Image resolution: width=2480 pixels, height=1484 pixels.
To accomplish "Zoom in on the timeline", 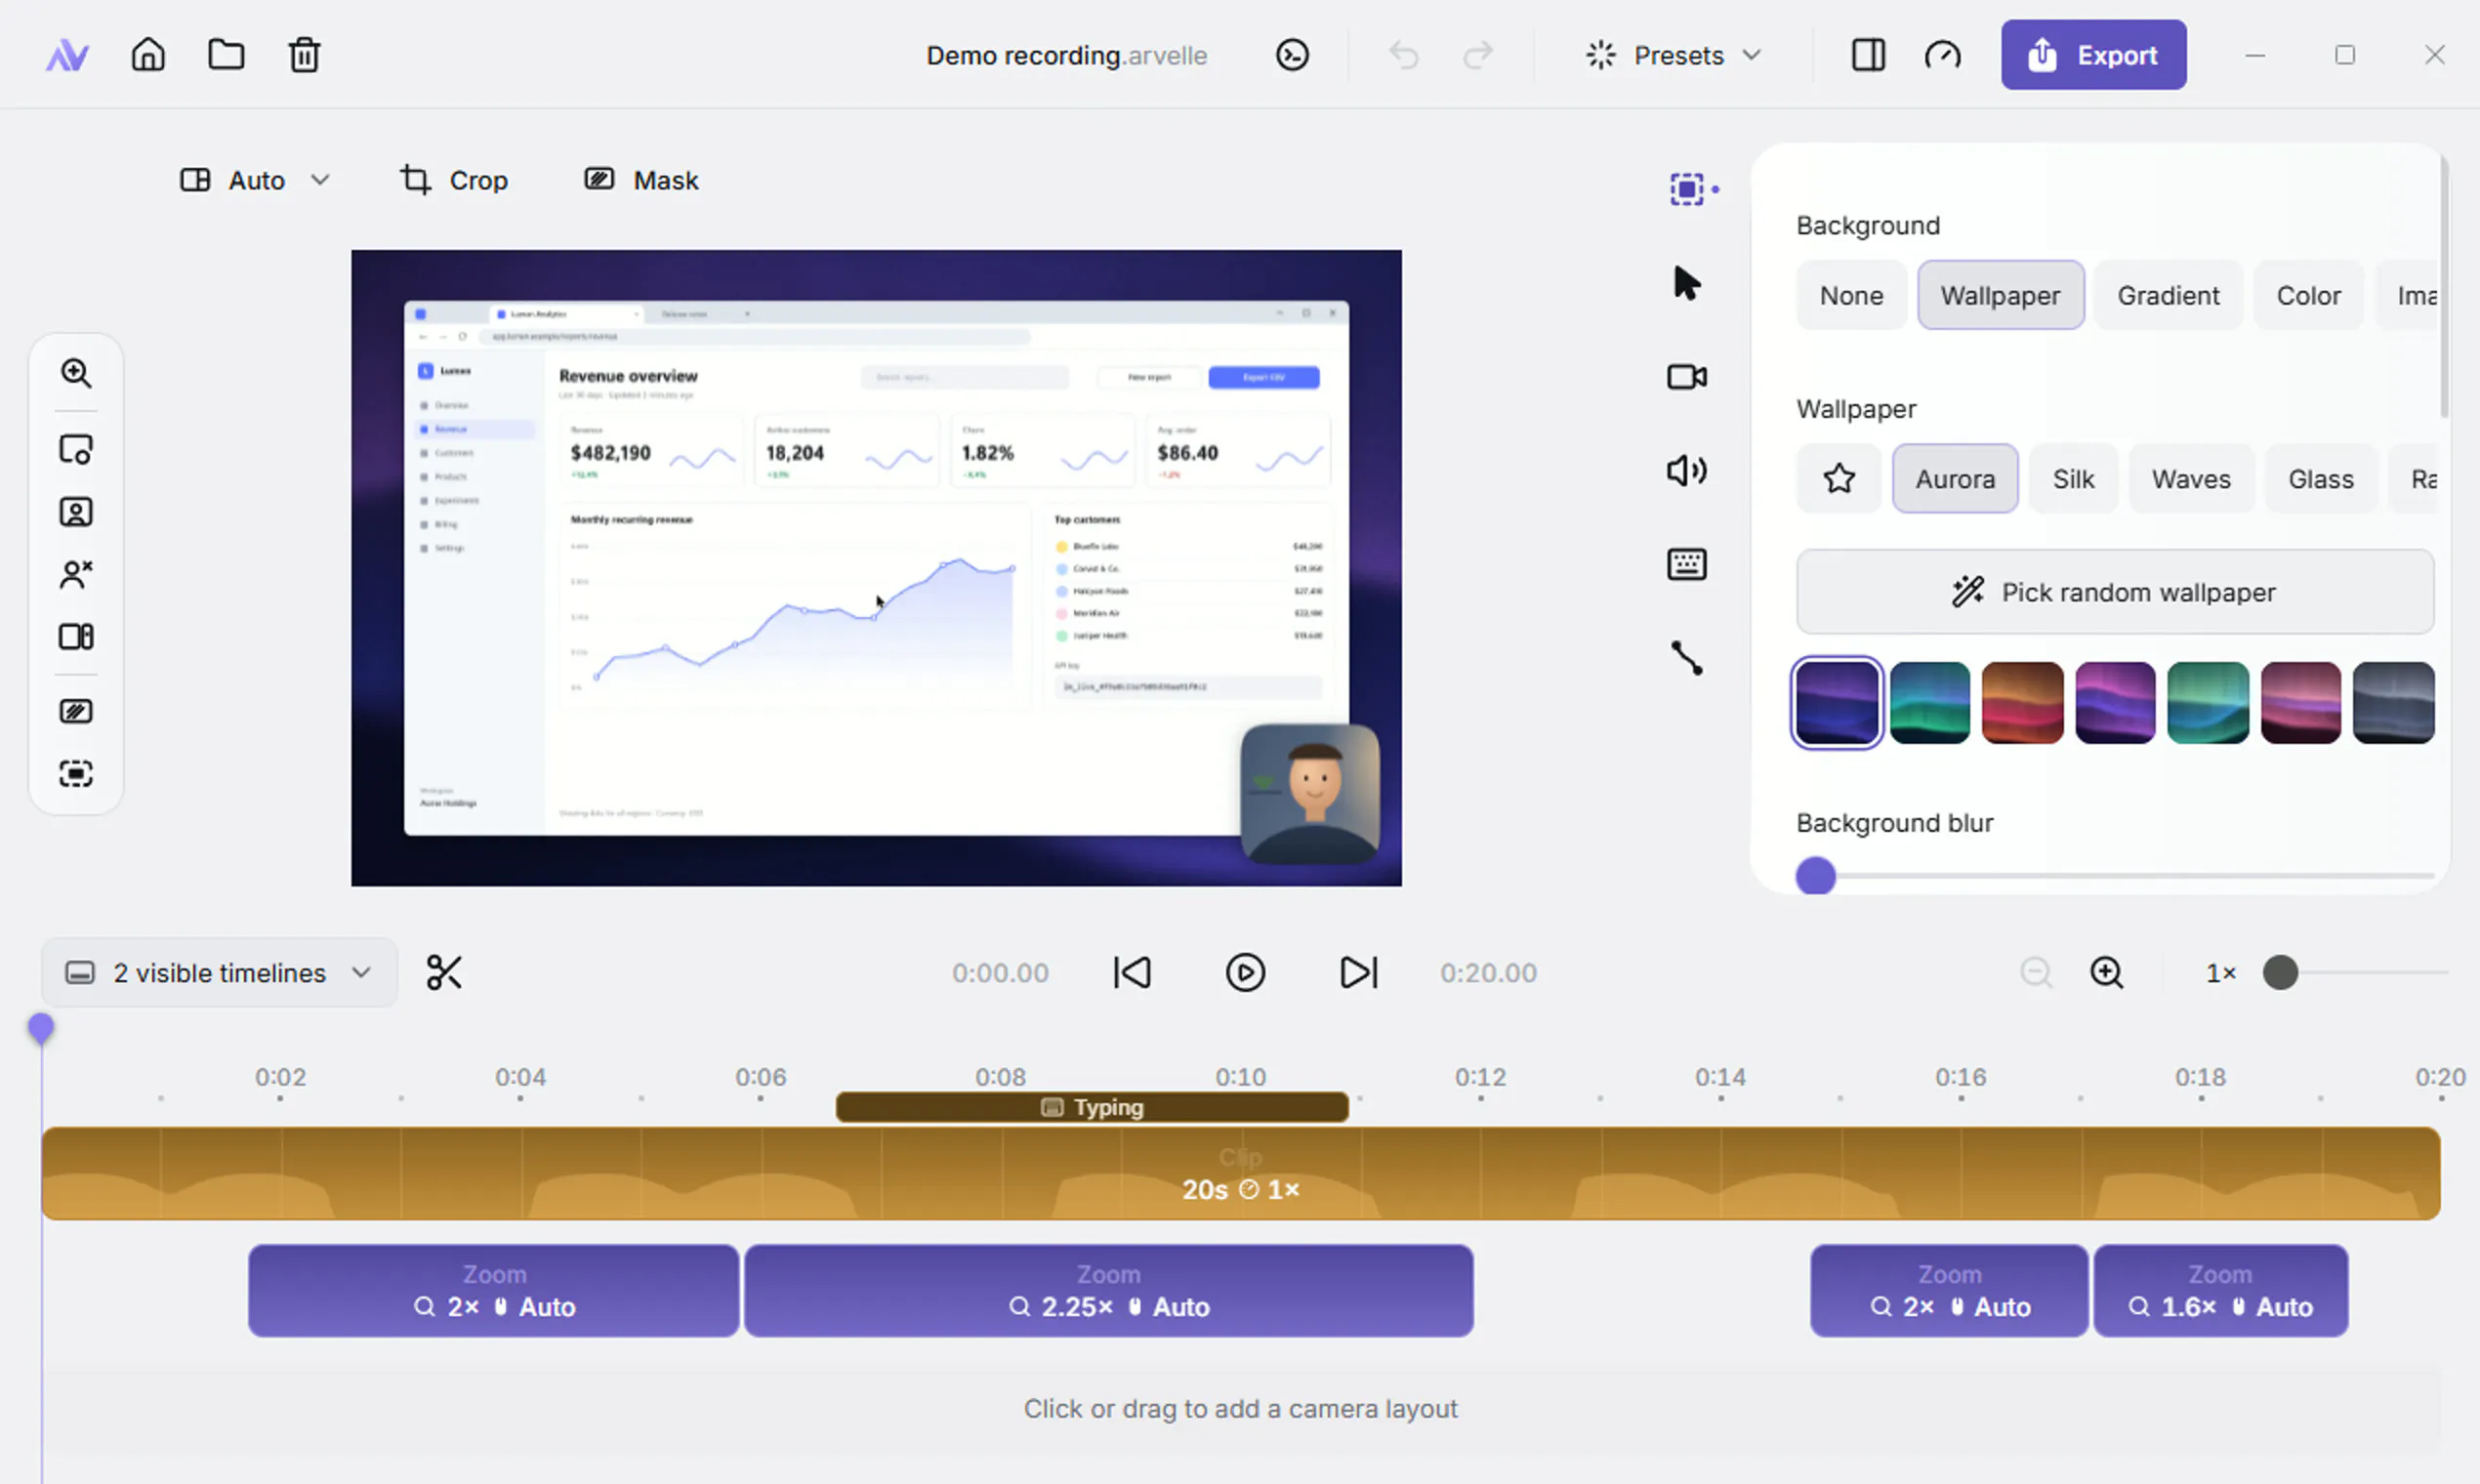I will tap(2107, 972).
